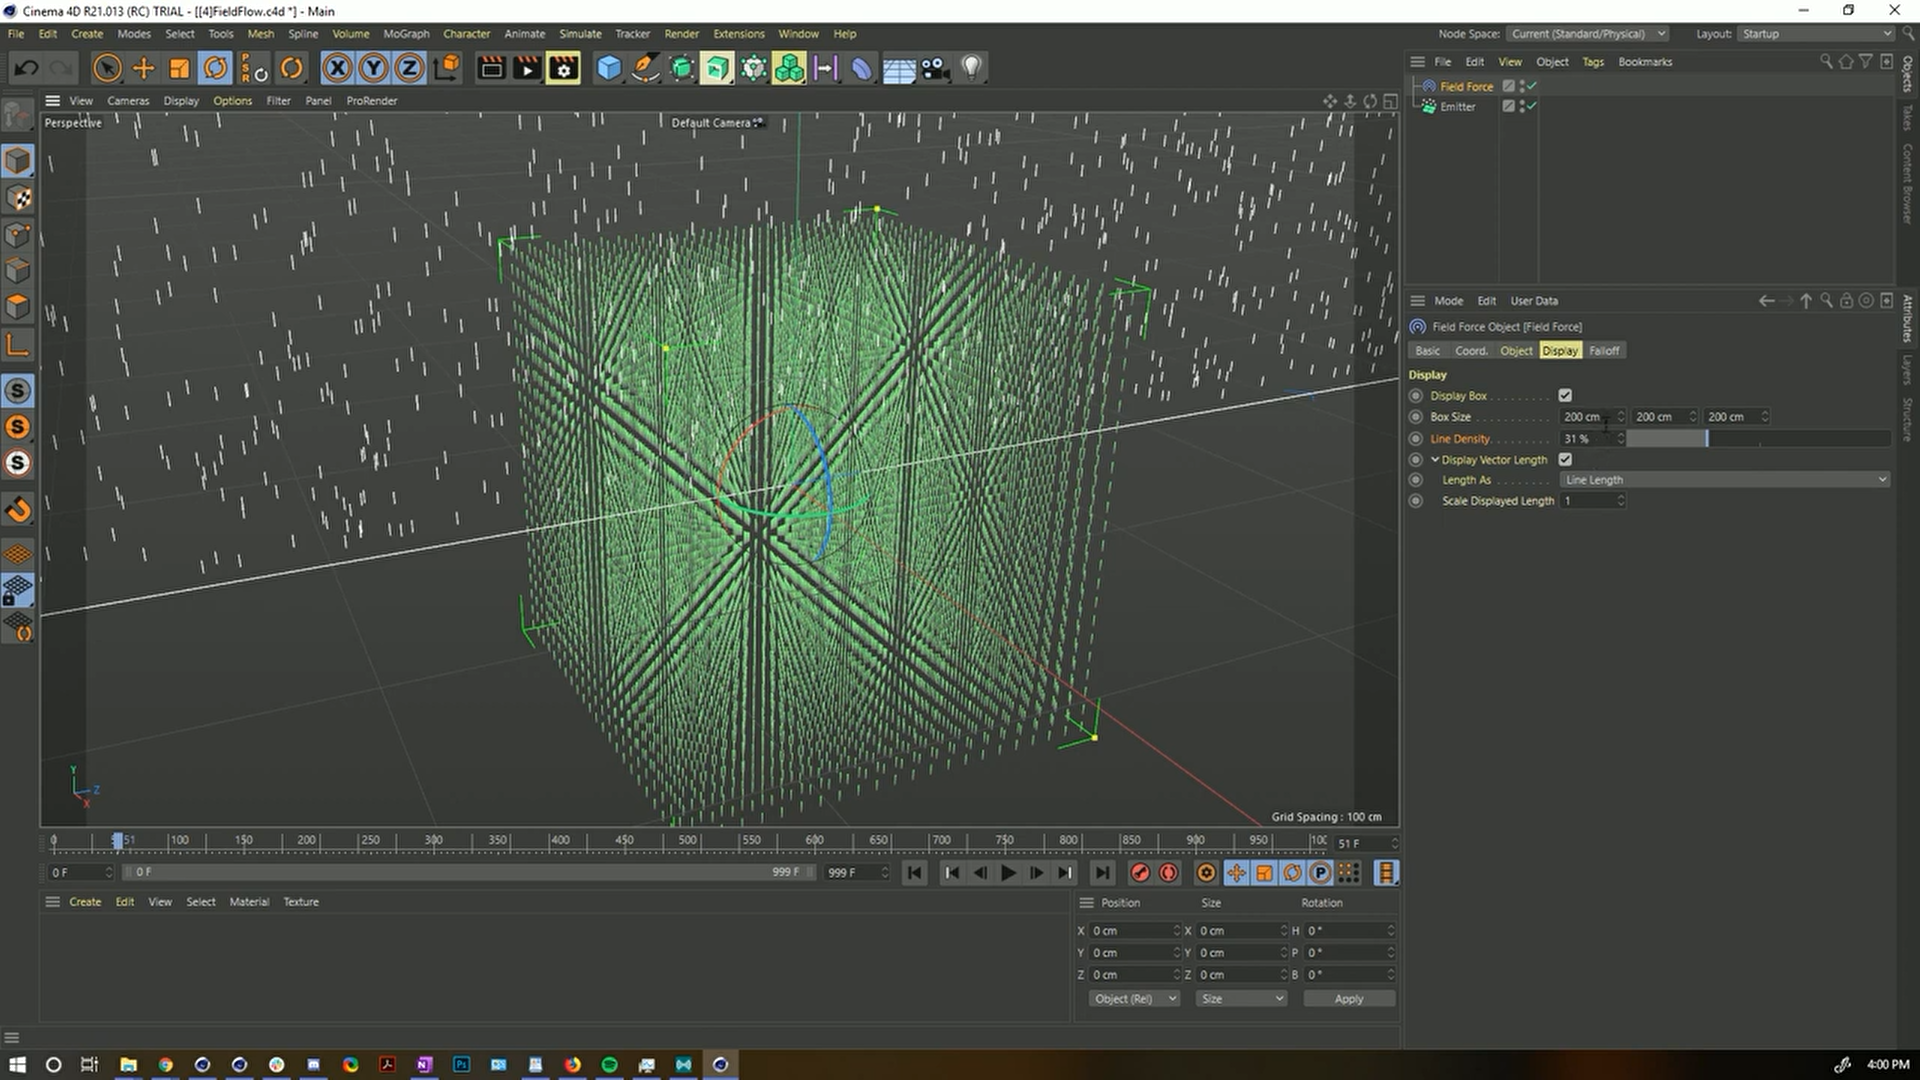Viewport: 1920px width, 1080px height.
Task: Switch to the Falloff tab
Action: pos(1604,349)
